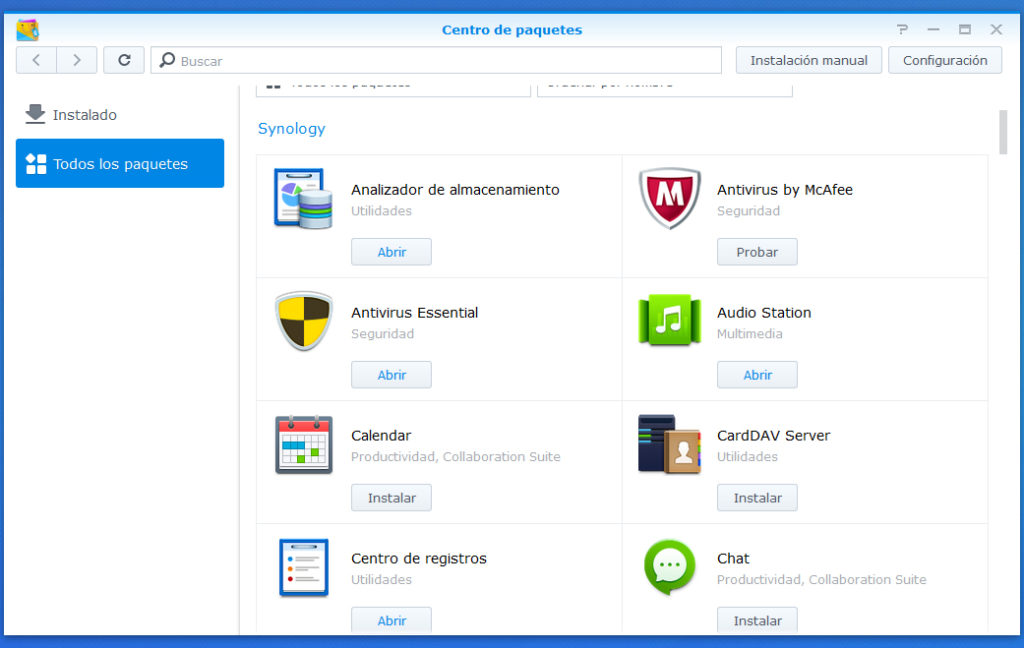Click Probar for Antivirus by McAfee
Viewport: 1024px width, 648px height.
(x=757, y=252)
